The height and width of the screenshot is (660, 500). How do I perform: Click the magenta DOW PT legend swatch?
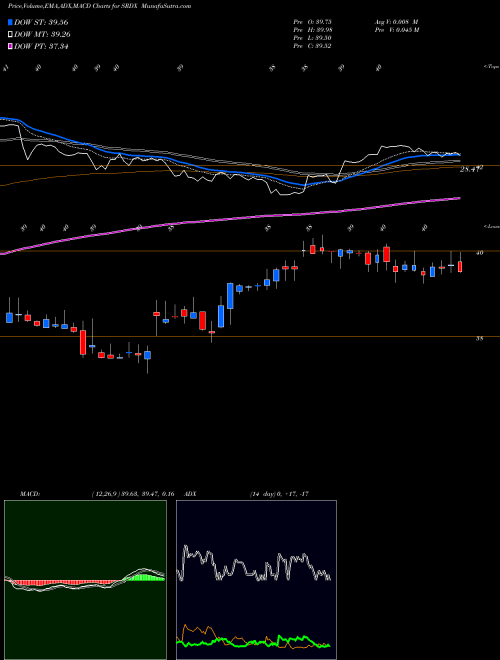coord(10,46)
